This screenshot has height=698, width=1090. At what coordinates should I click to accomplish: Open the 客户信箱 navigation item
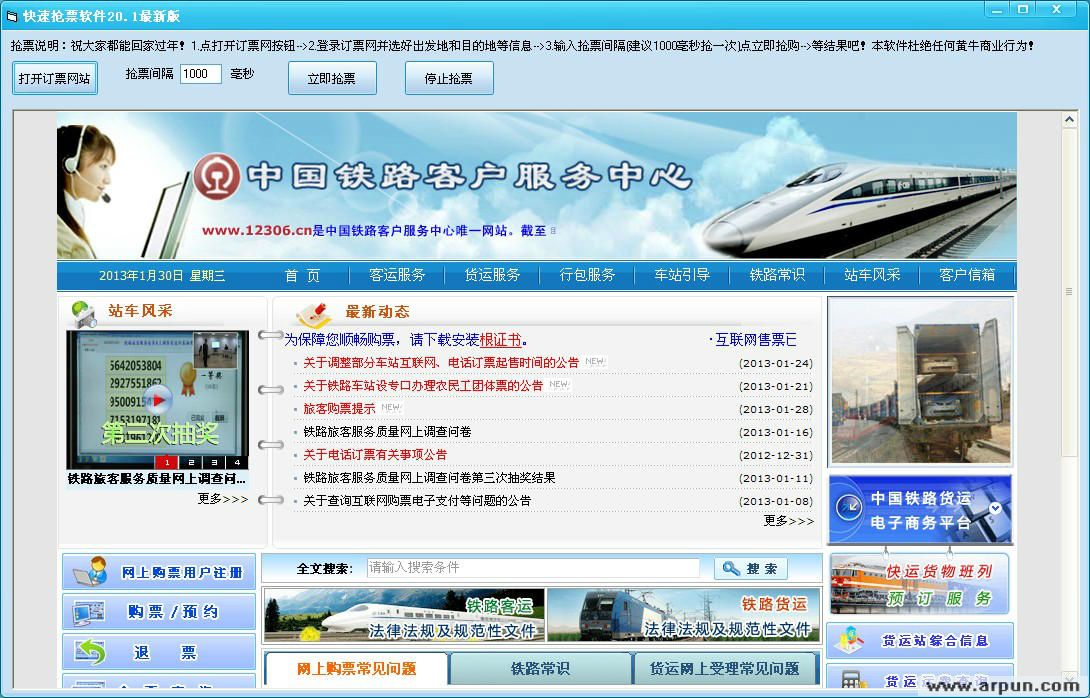click(967, 275)
